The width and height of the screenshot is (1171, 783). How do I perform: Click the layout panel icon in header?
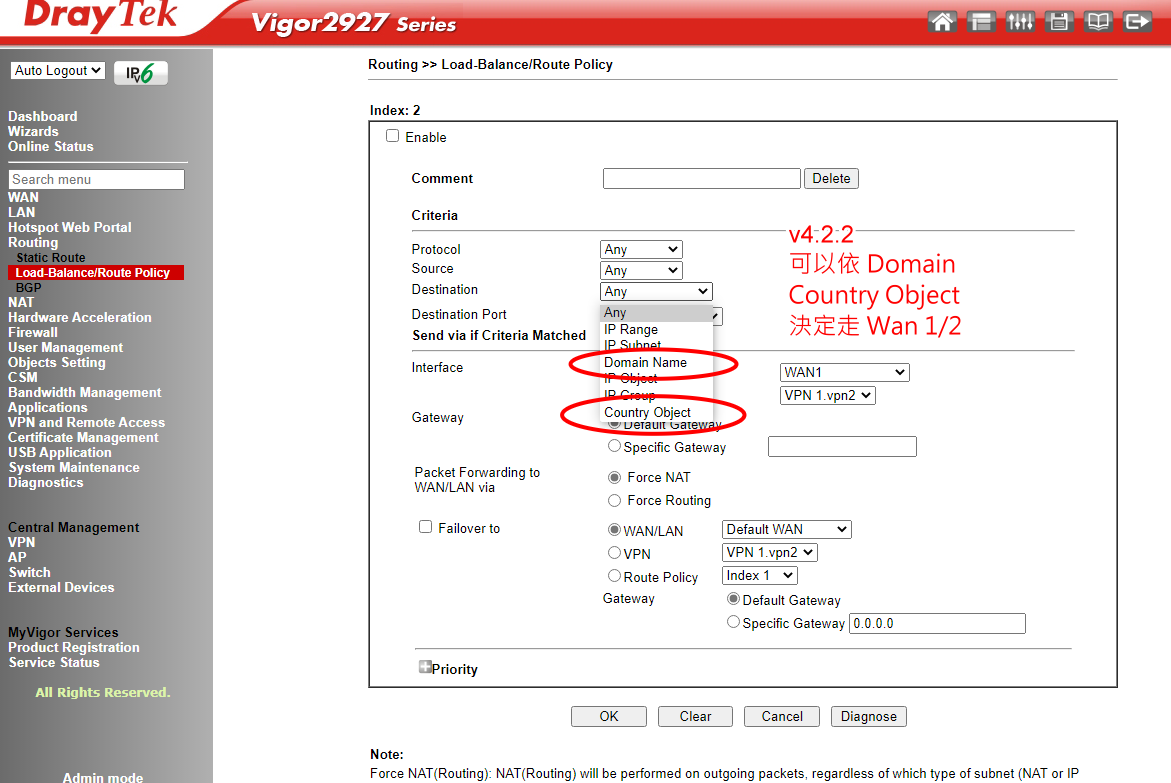[x=981, y=21]
